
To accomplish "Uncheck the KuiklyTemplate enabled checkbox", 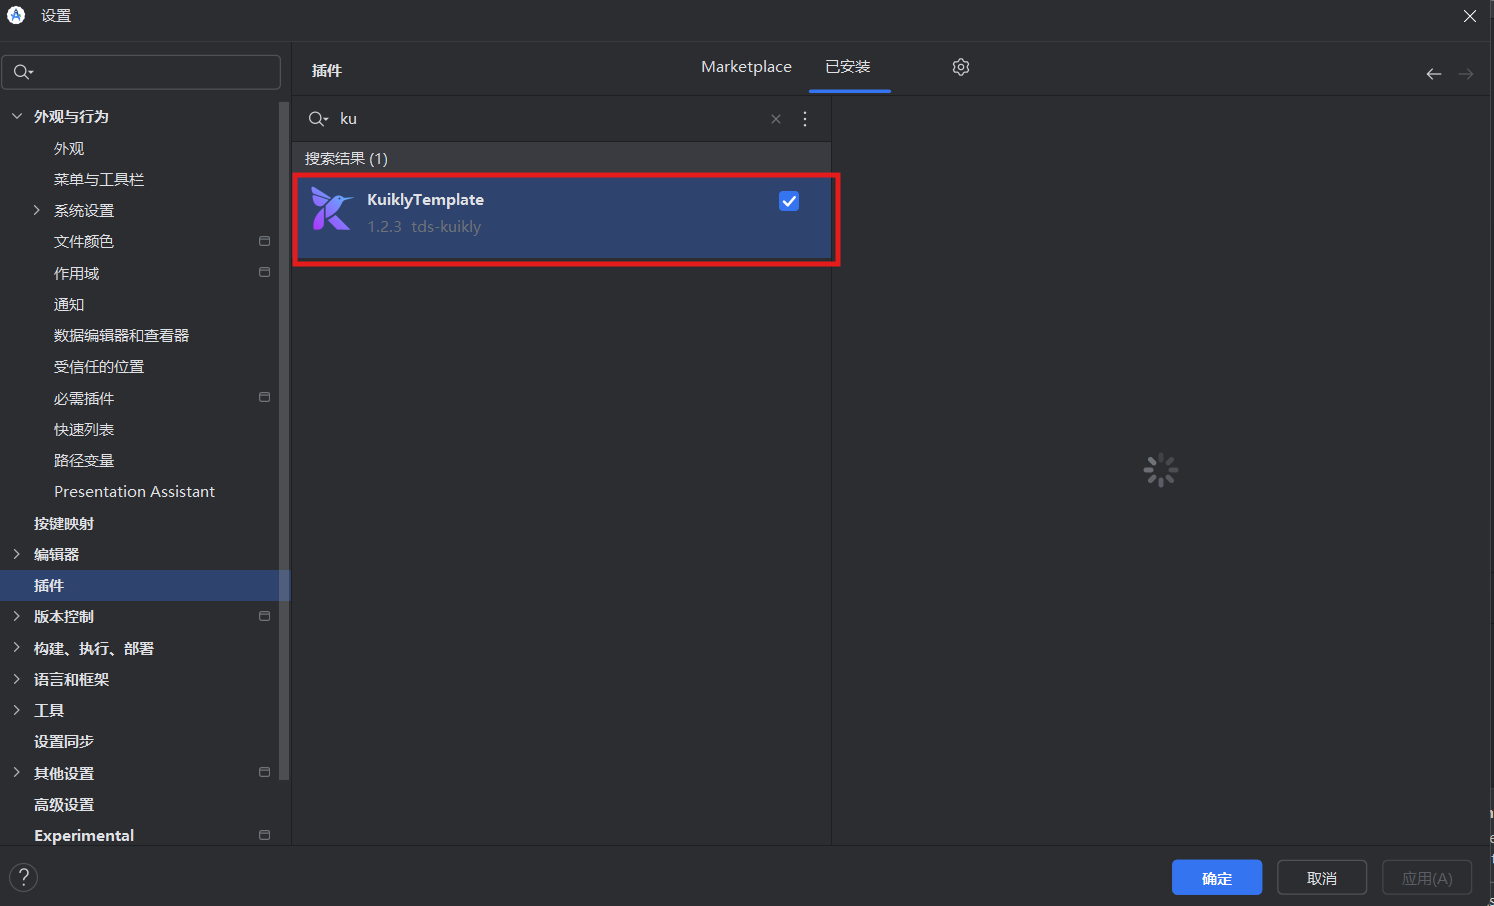I will (789, 201).
